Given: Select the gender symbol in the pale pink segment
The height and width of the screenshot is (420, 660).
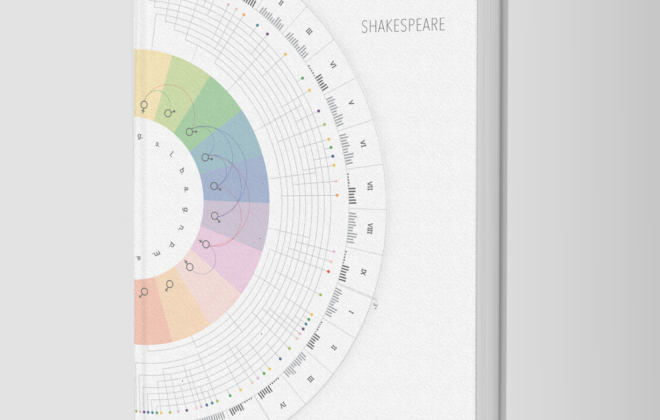Looking at the screenshot, I should tap(189, 266).
